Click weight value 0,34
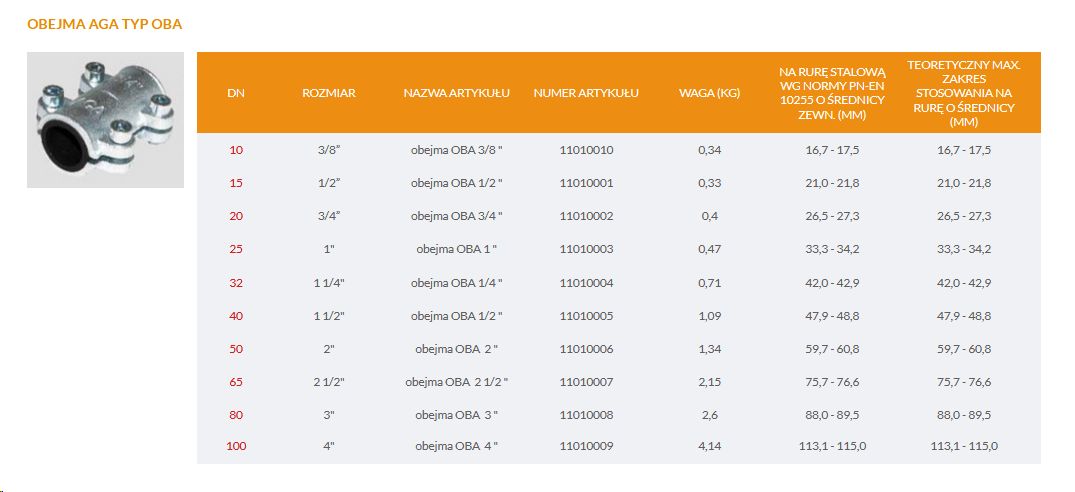Screen dimensions: 1075x492 tap(710, 150)
